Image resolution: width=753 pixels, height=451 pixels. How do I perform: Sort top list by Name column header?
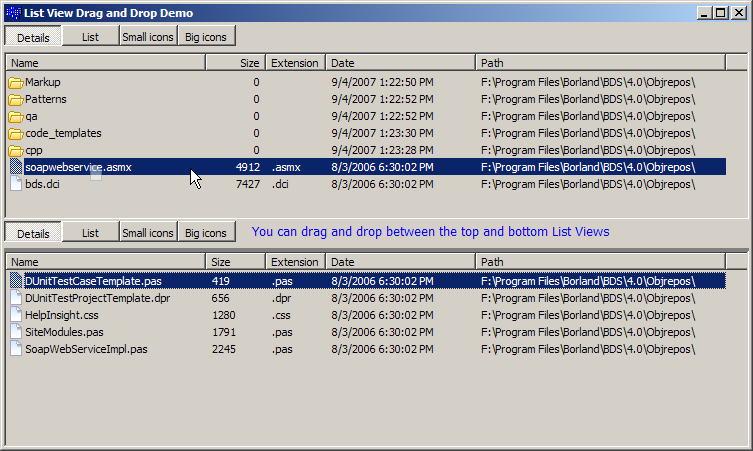[105, 63]
